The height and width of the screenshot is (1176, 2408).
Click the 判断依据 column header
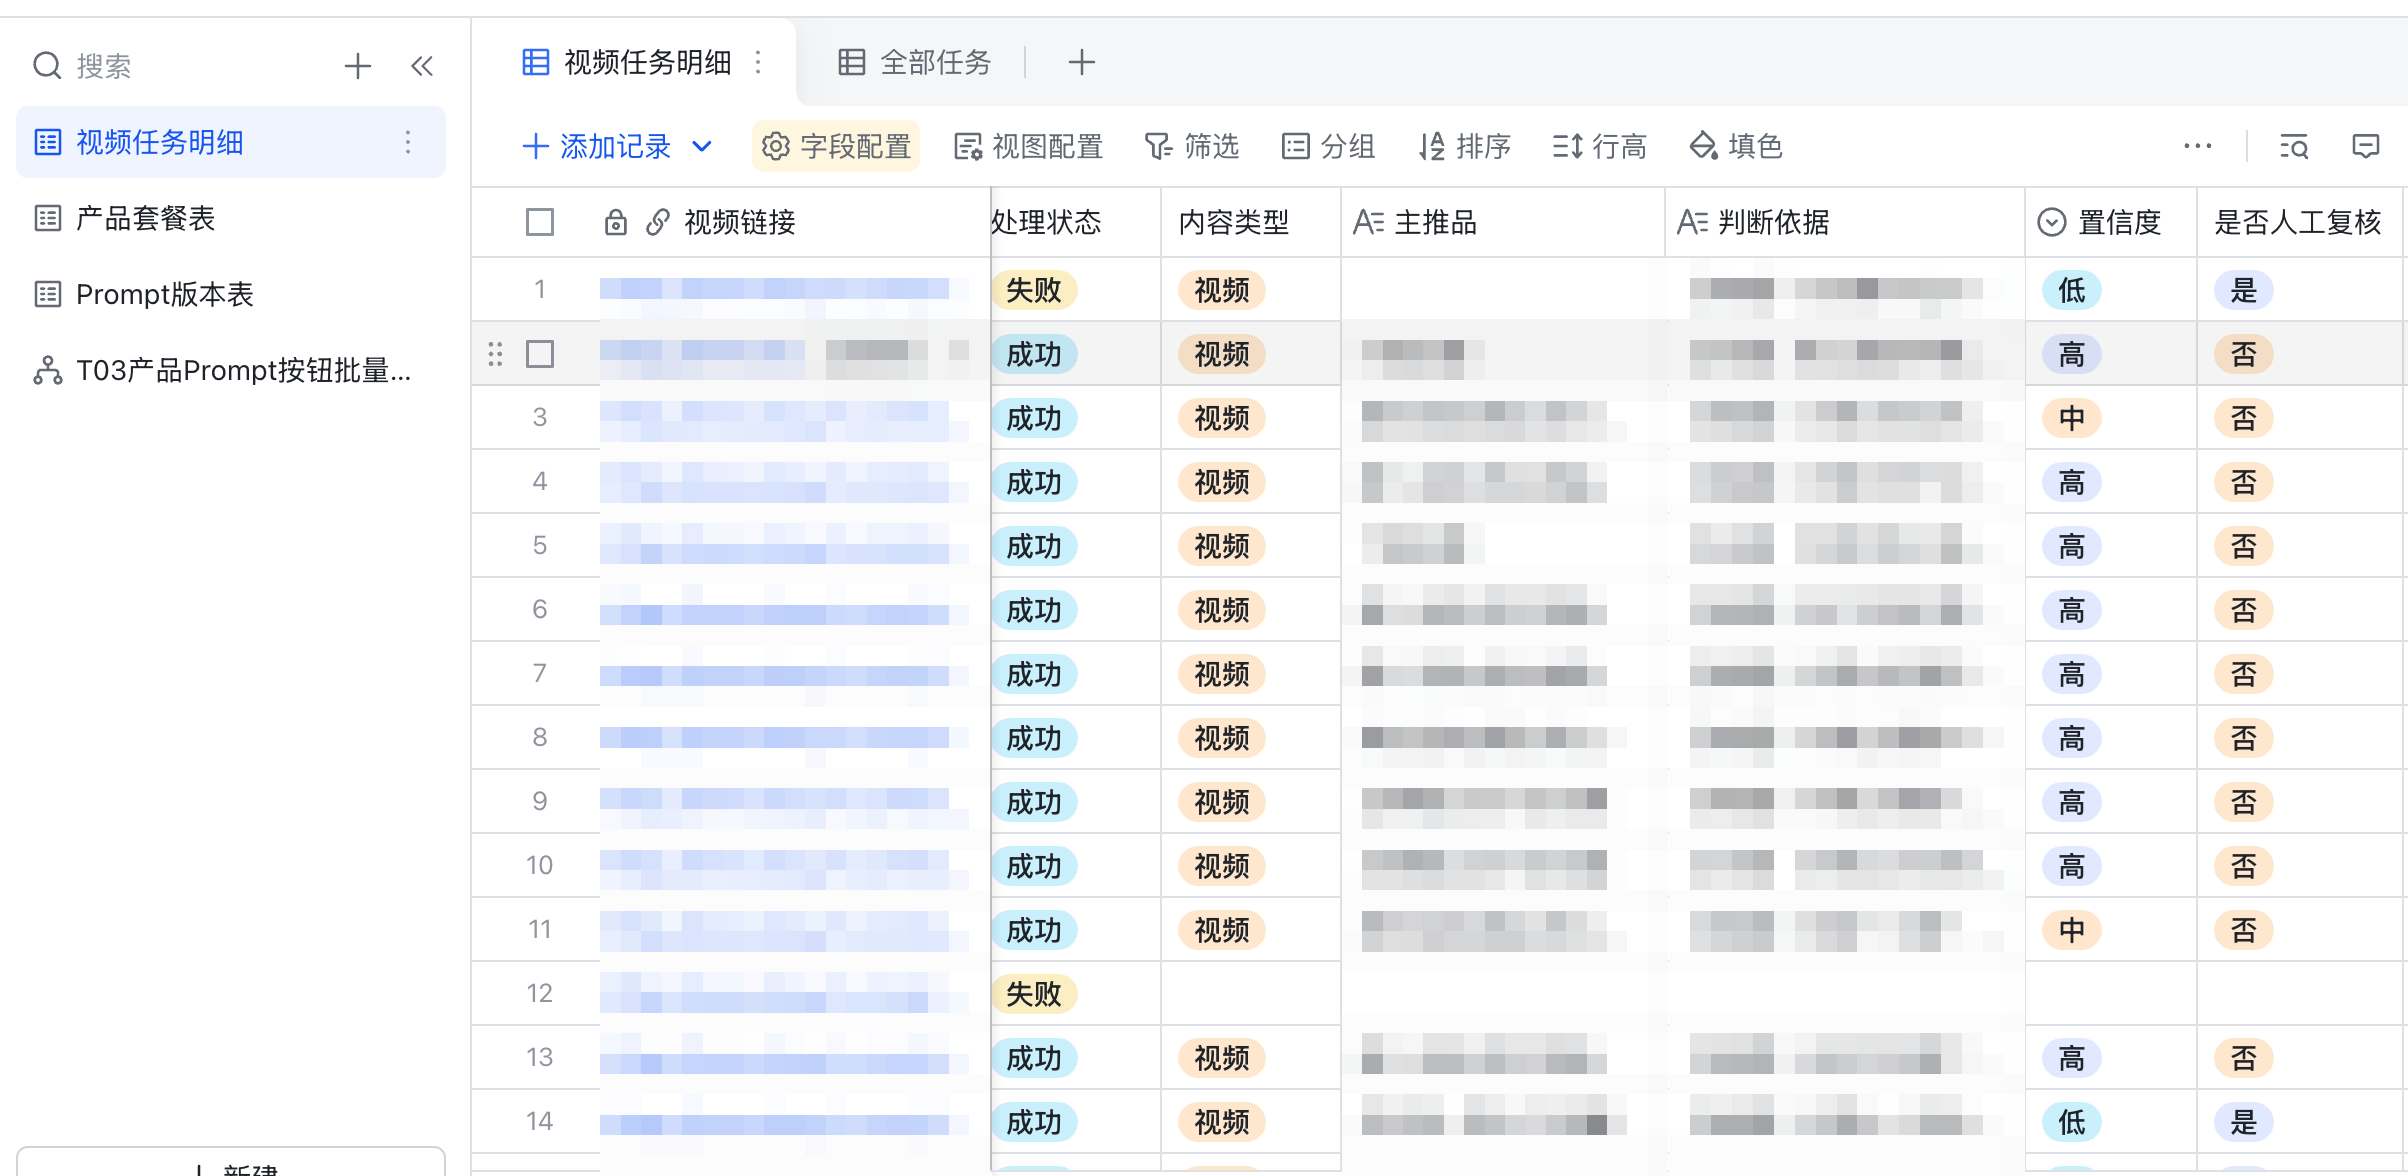(1845, 222)
